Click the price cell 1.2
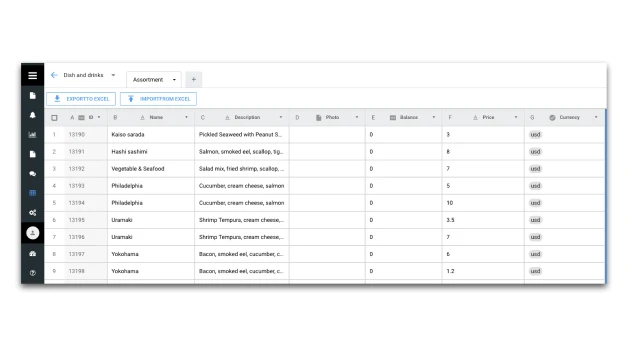Viewport: 640px width, 360px height. click(x=483, y=271)
